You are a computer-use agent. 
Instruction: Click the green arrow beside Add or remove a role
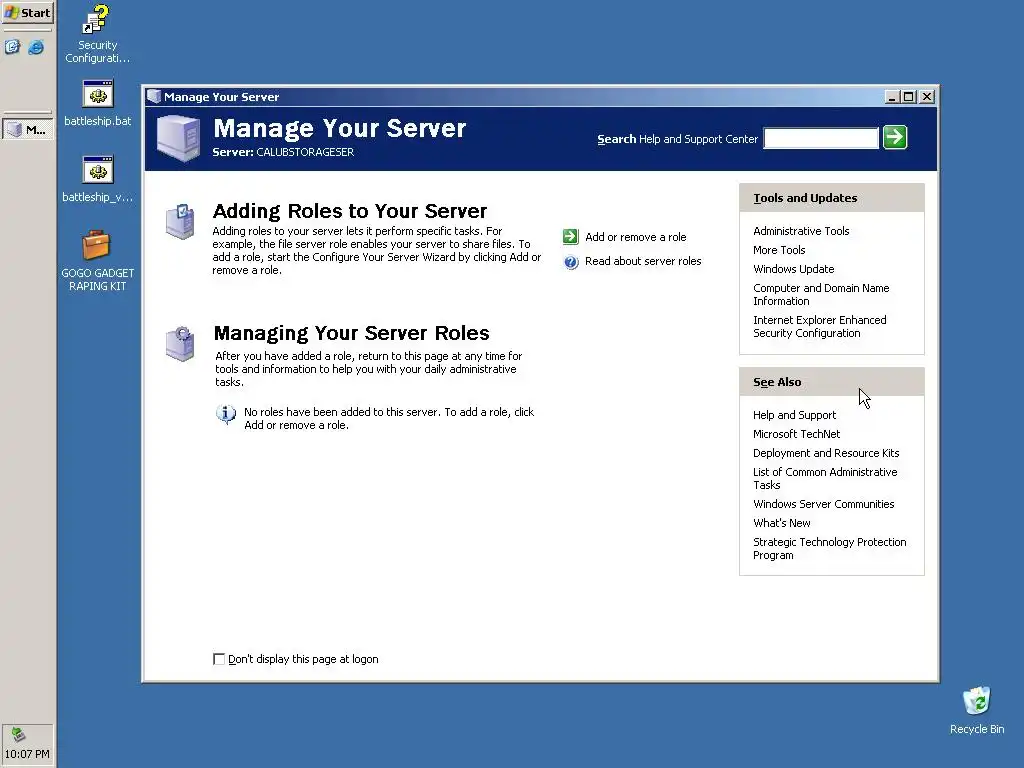571,236
